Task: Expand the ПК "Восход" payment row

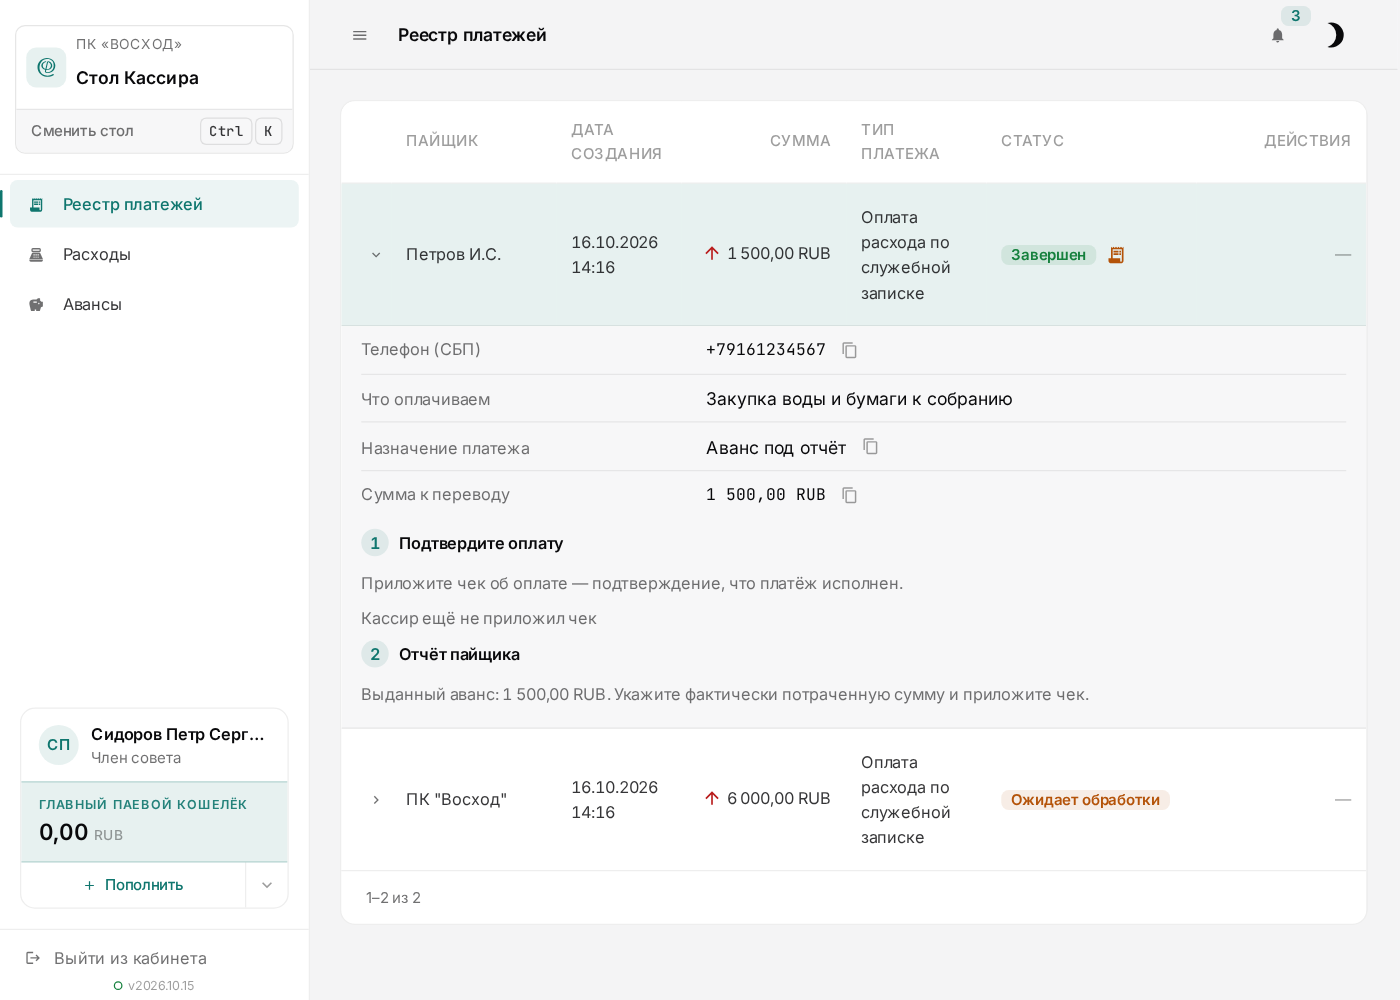Action: pos(376,800)
